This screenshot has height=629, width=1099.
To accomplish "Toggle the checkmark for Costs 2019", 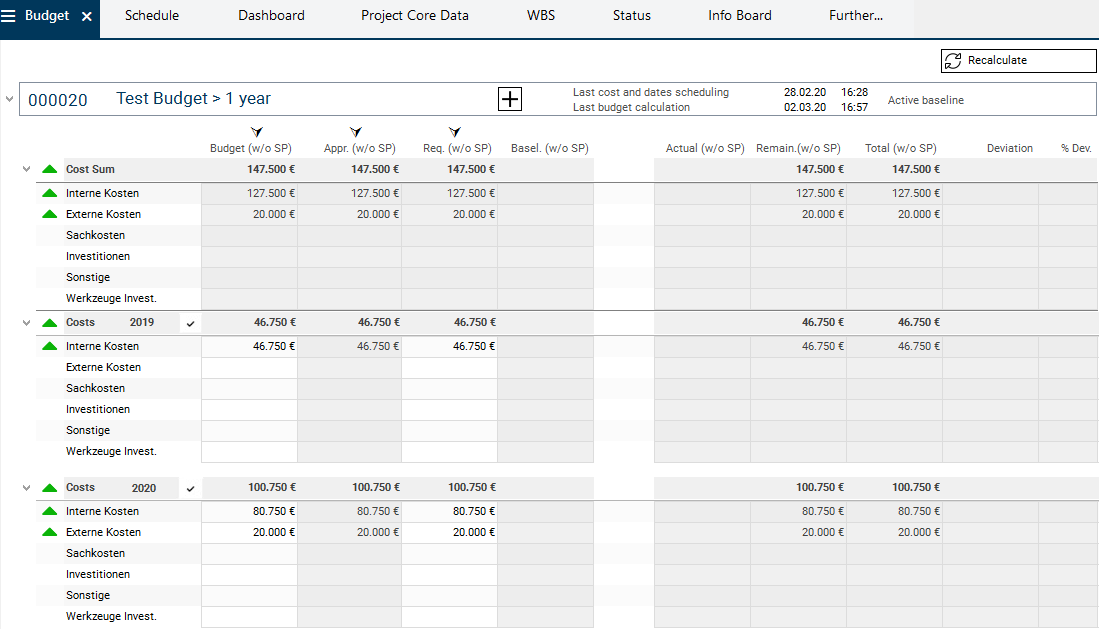I will (190, 323).
